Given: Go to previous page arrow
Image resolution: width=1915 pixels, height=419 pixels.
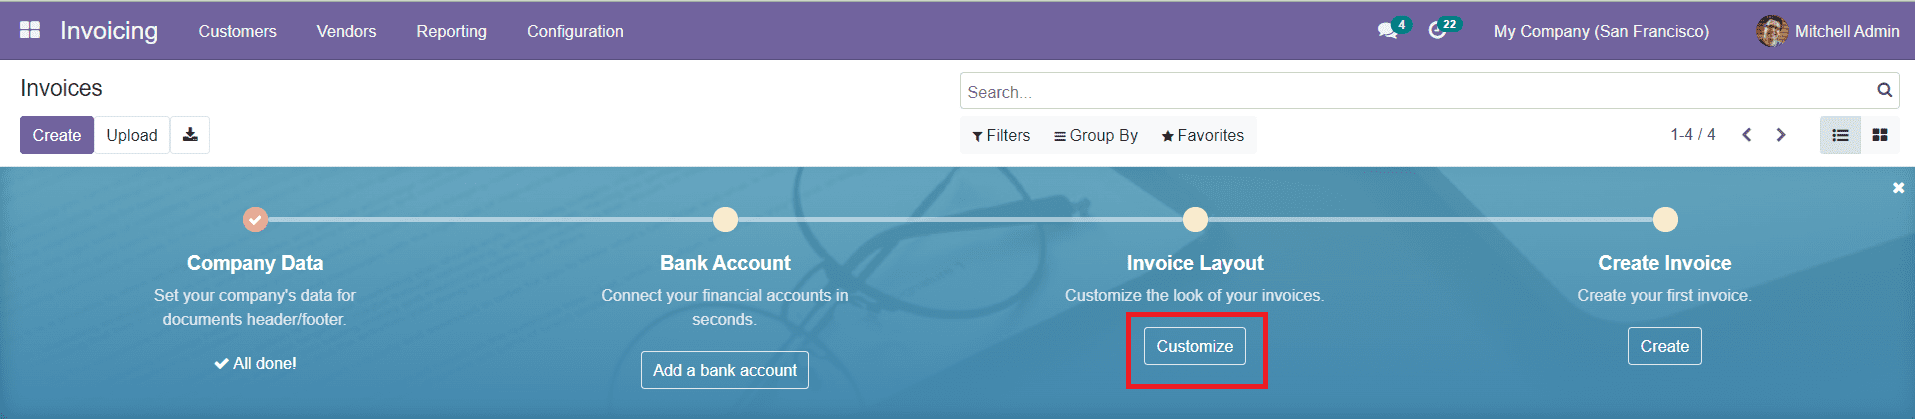Looking at the screenshot, I should (1746, 135).
